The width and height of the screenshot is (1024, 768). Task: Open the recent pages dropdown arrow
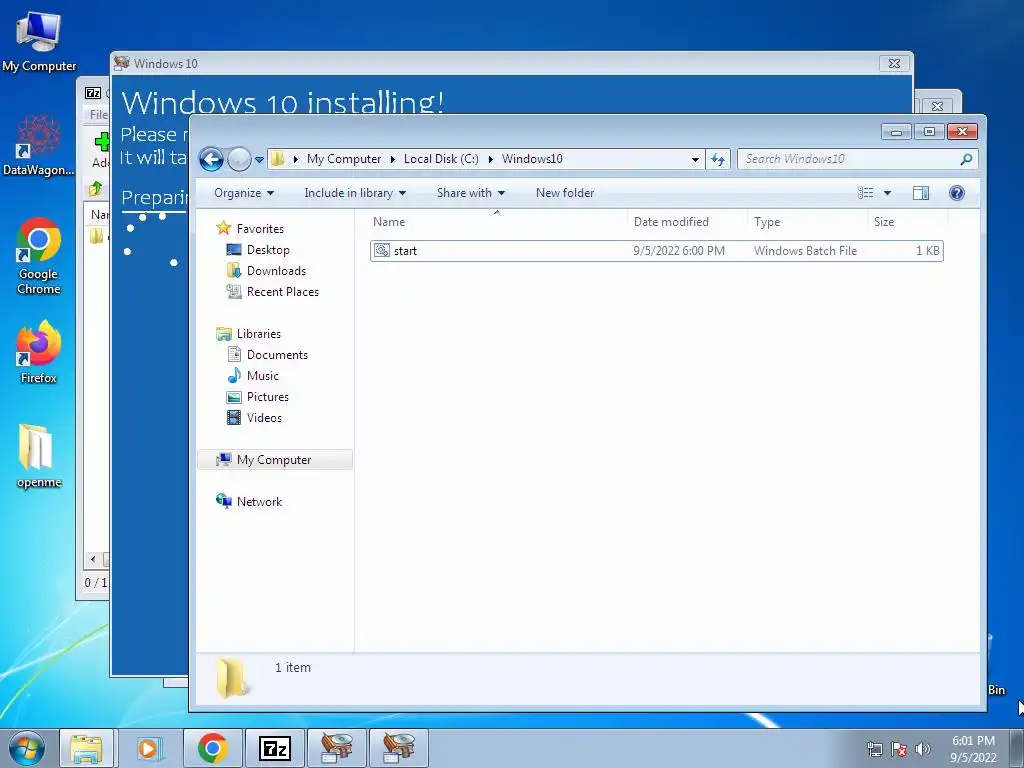click(259, 159)
